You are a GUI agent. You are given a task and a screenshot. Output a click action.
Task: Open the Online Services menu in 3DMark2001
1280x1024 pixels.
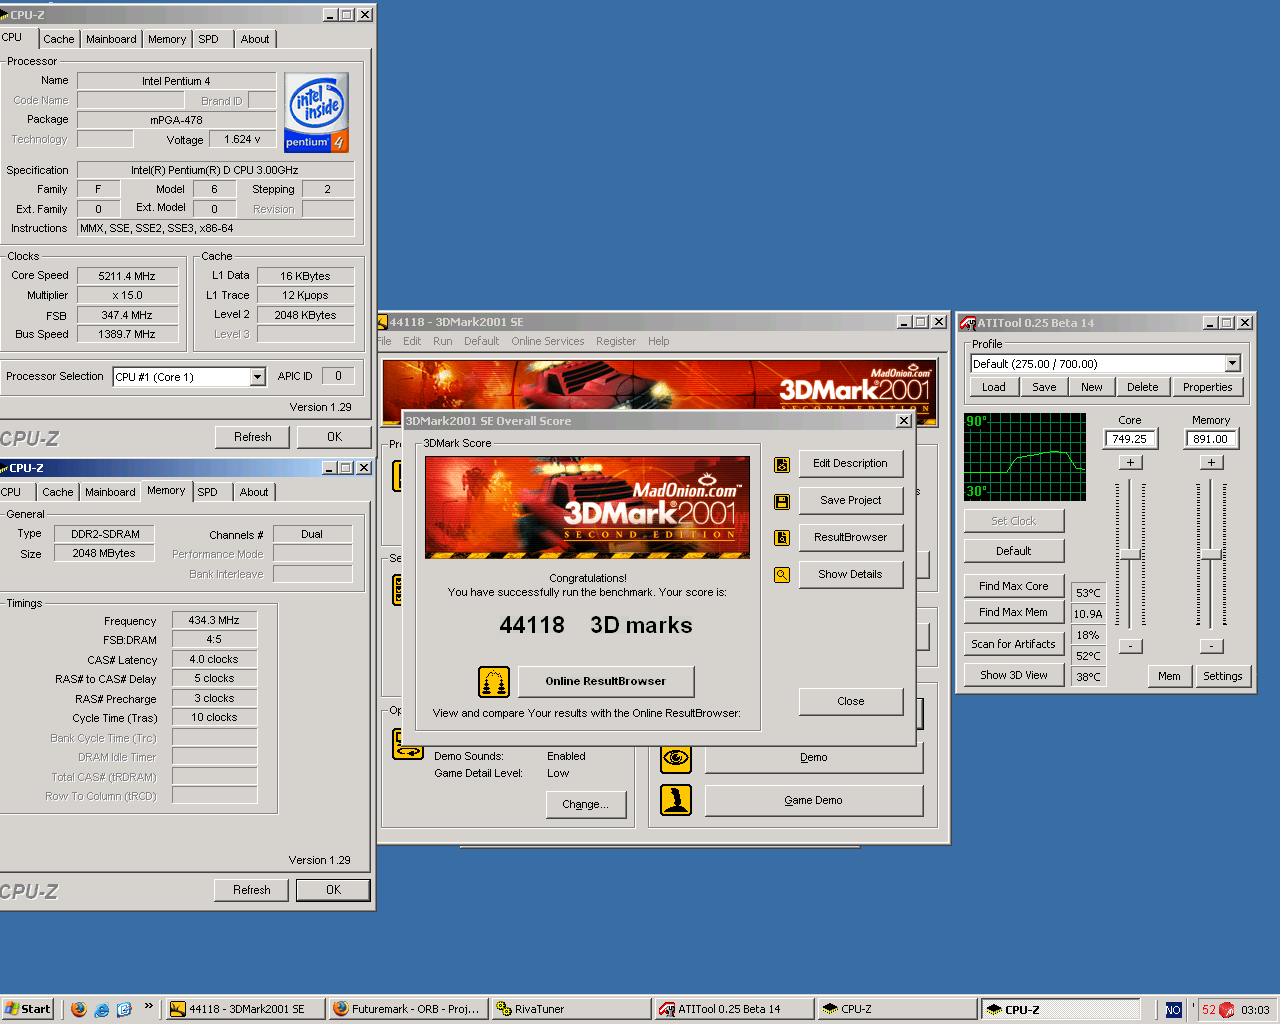point(548,341)
